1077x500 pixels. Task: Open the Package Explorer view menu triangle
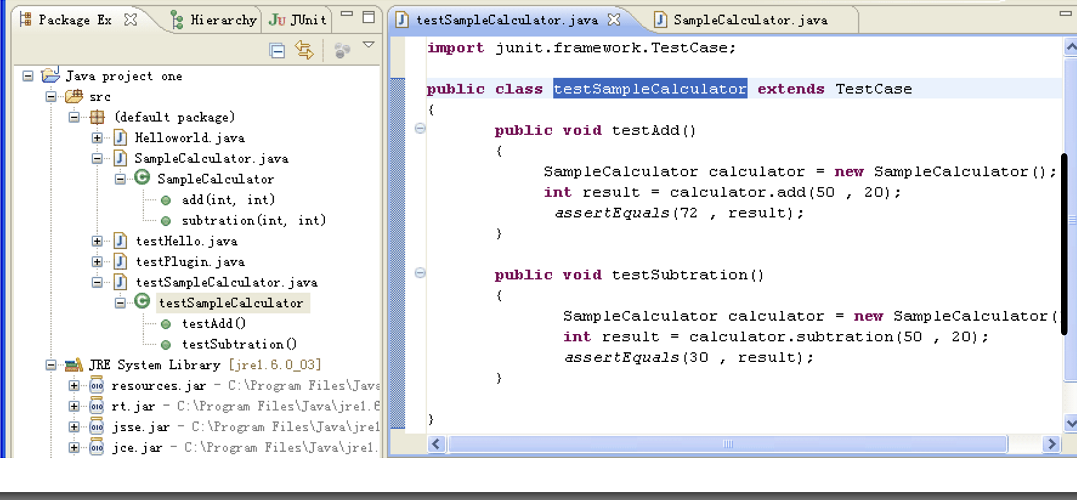click(x=369, y=45)
